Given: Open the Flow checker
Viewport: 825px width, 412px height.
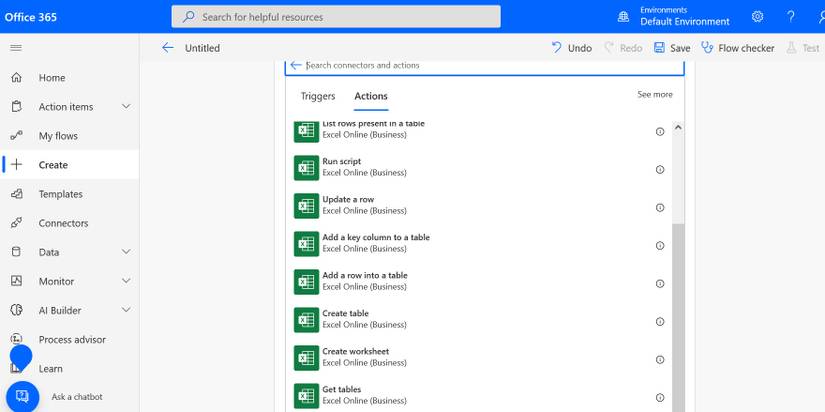Looking at the screenshot, I should 738,48.
